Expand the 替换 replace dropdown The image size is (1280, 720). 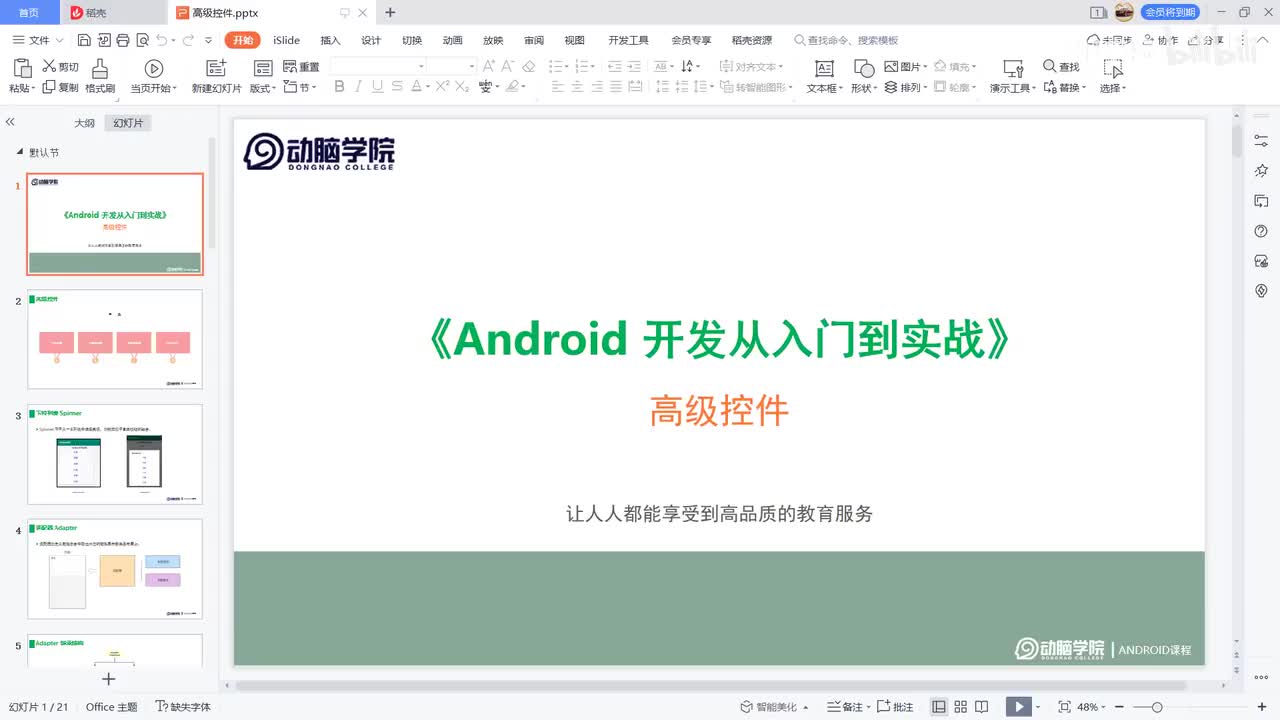click(1084, 88)
